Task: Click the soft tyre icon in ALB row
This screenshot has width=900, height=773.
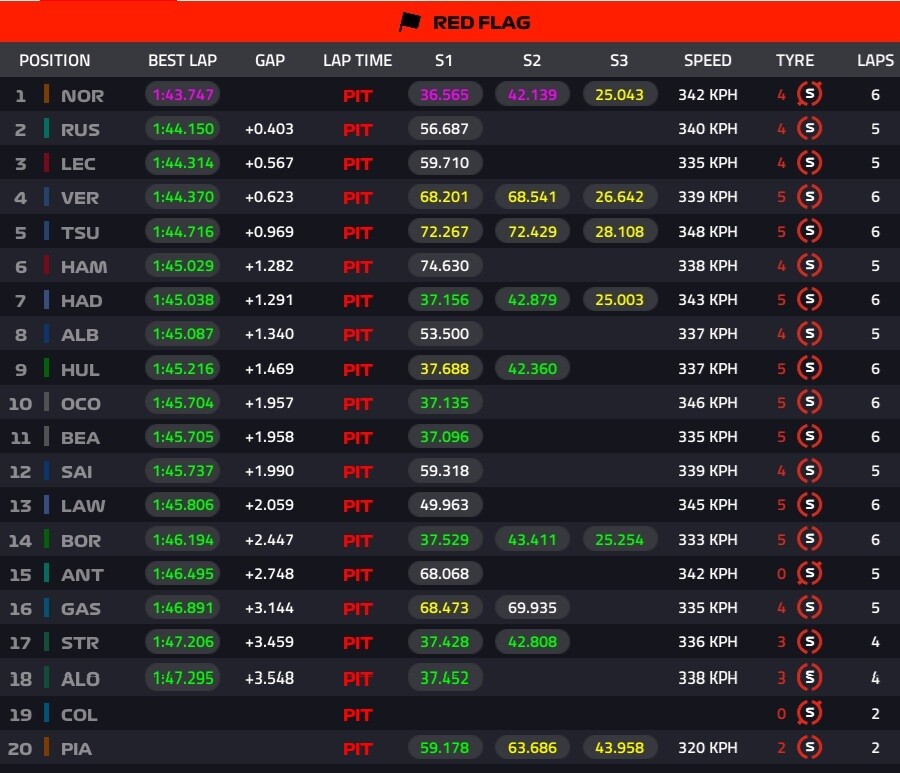Action: click(809, 333)
